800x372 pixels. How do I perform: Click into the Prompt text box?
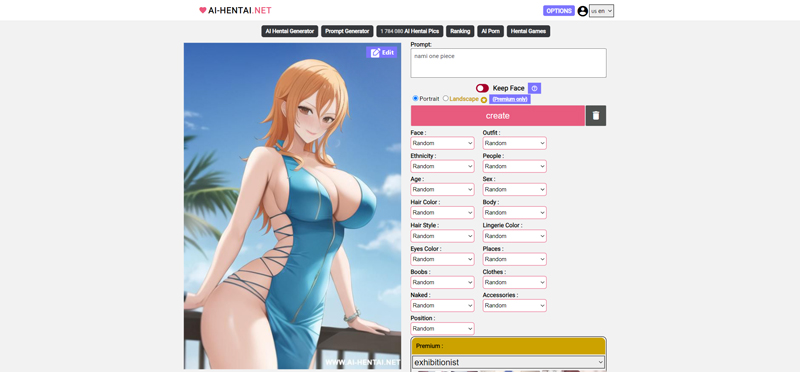click(509, 63)
